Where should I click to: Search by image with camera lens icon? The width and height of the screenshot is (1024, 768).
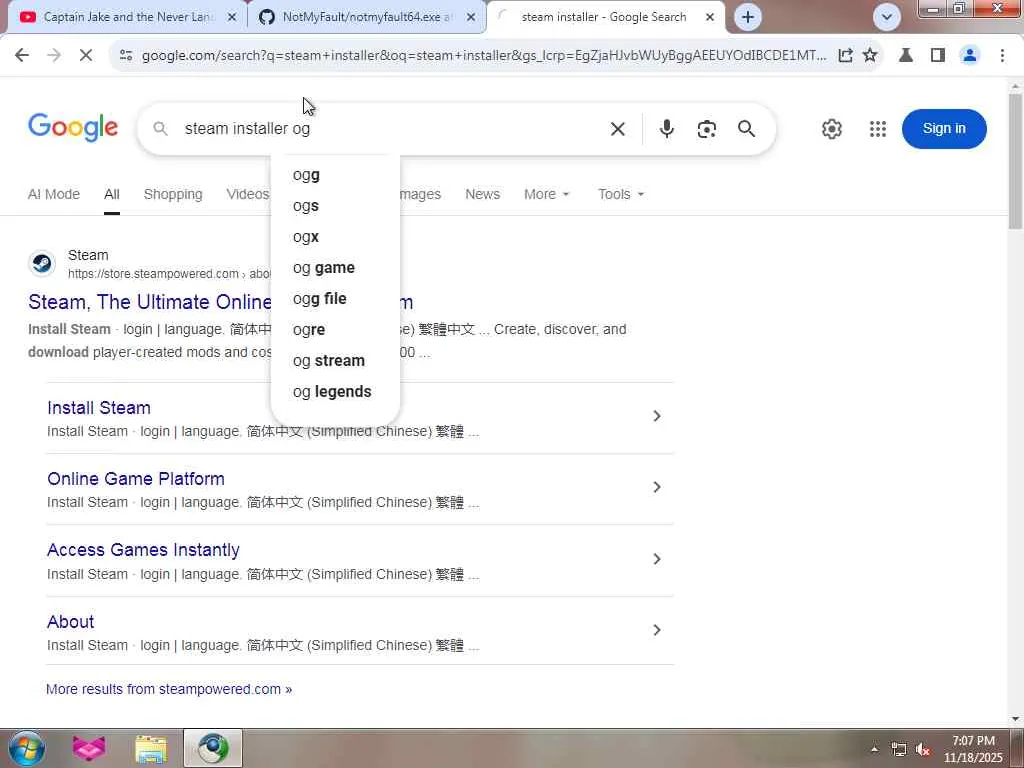point(706,129)
